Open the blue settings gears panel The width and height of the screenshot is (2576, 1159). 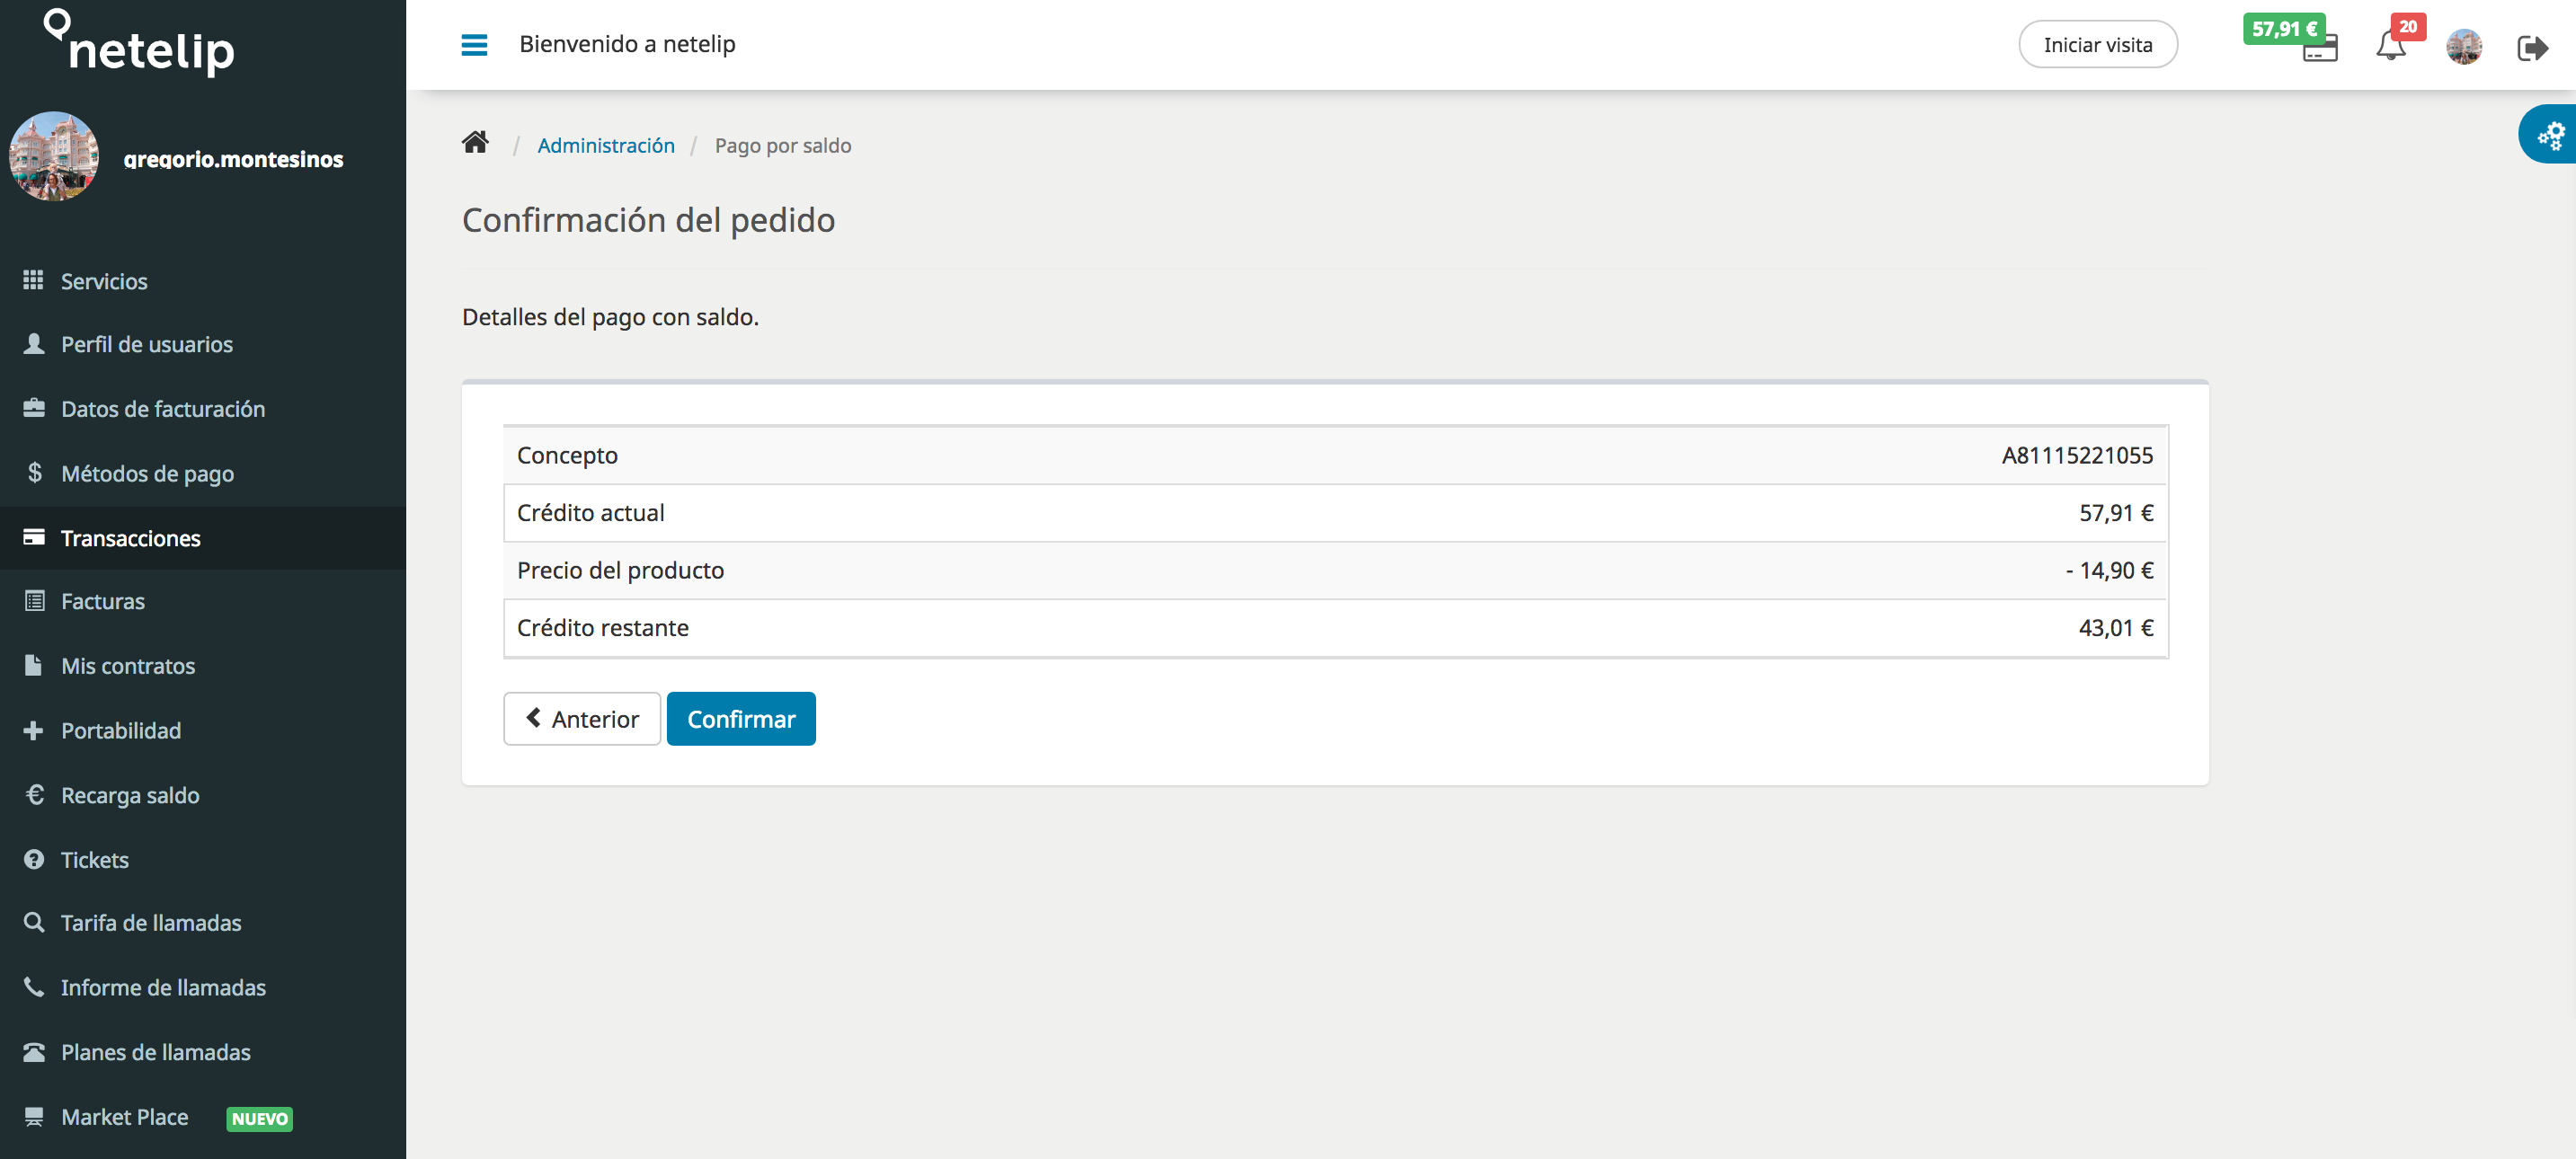pos(2549,134)
